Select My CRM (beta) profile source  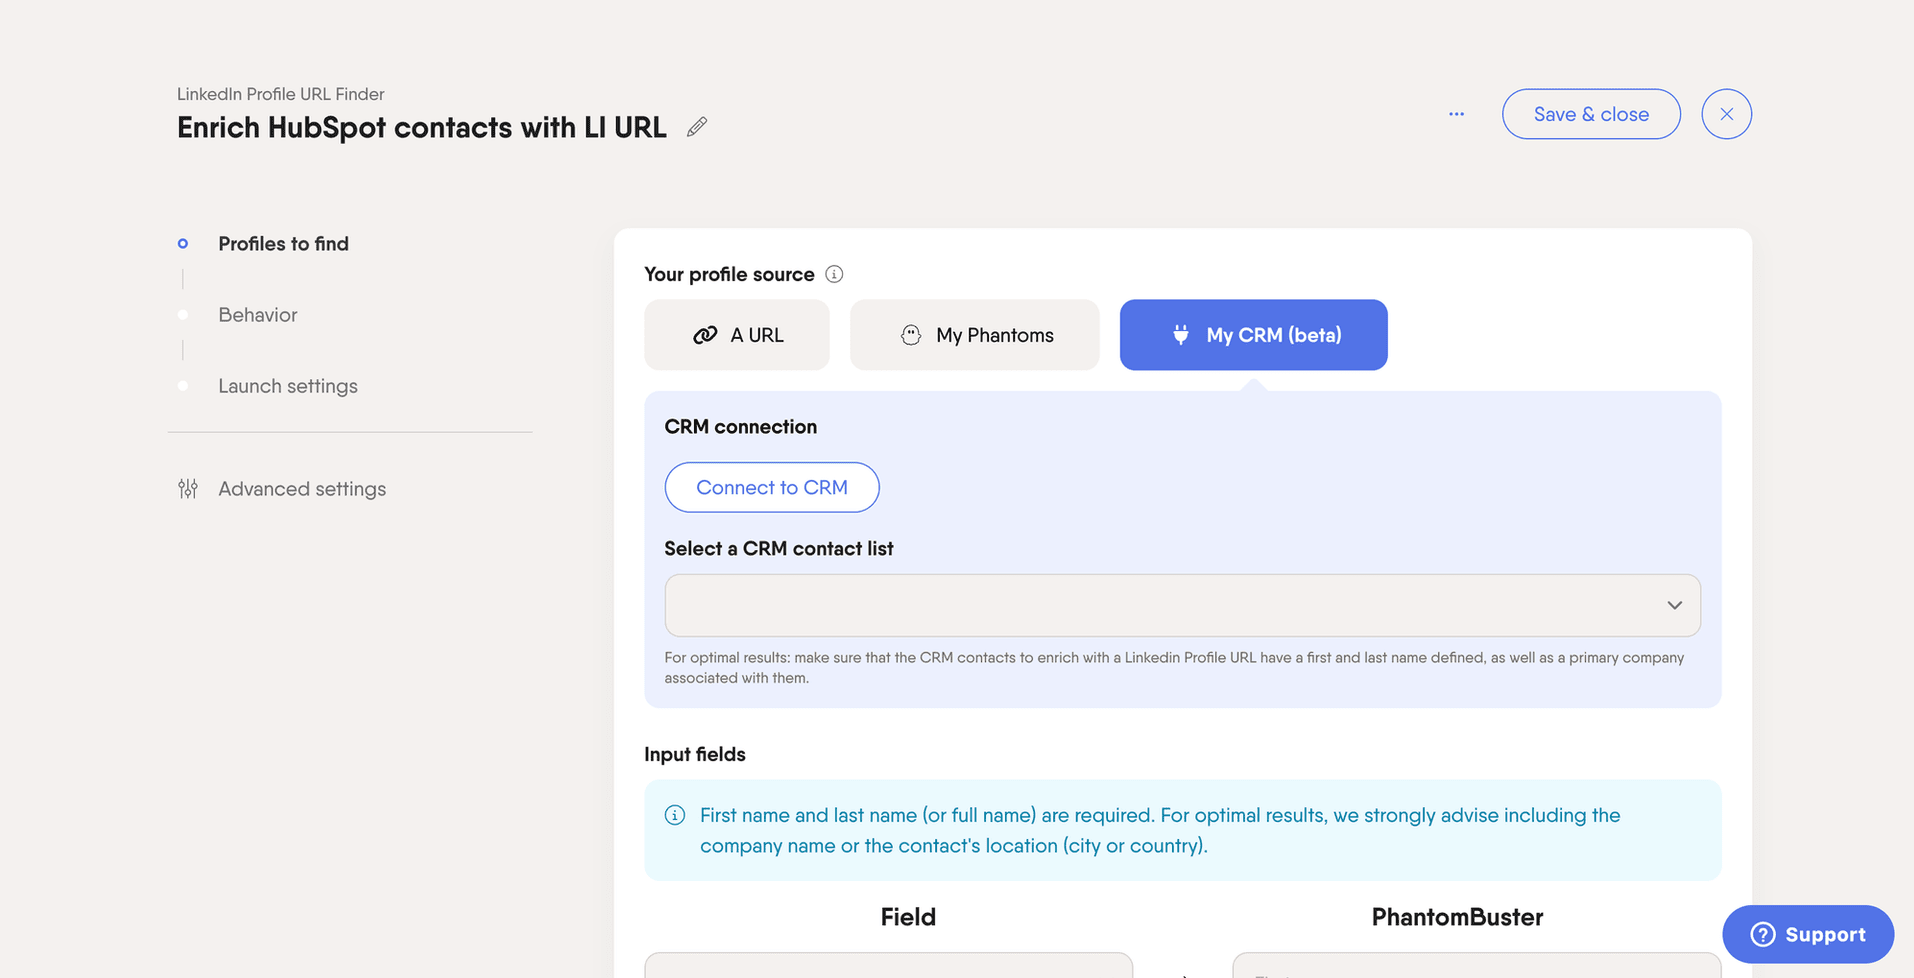(x=1253, y=335)
